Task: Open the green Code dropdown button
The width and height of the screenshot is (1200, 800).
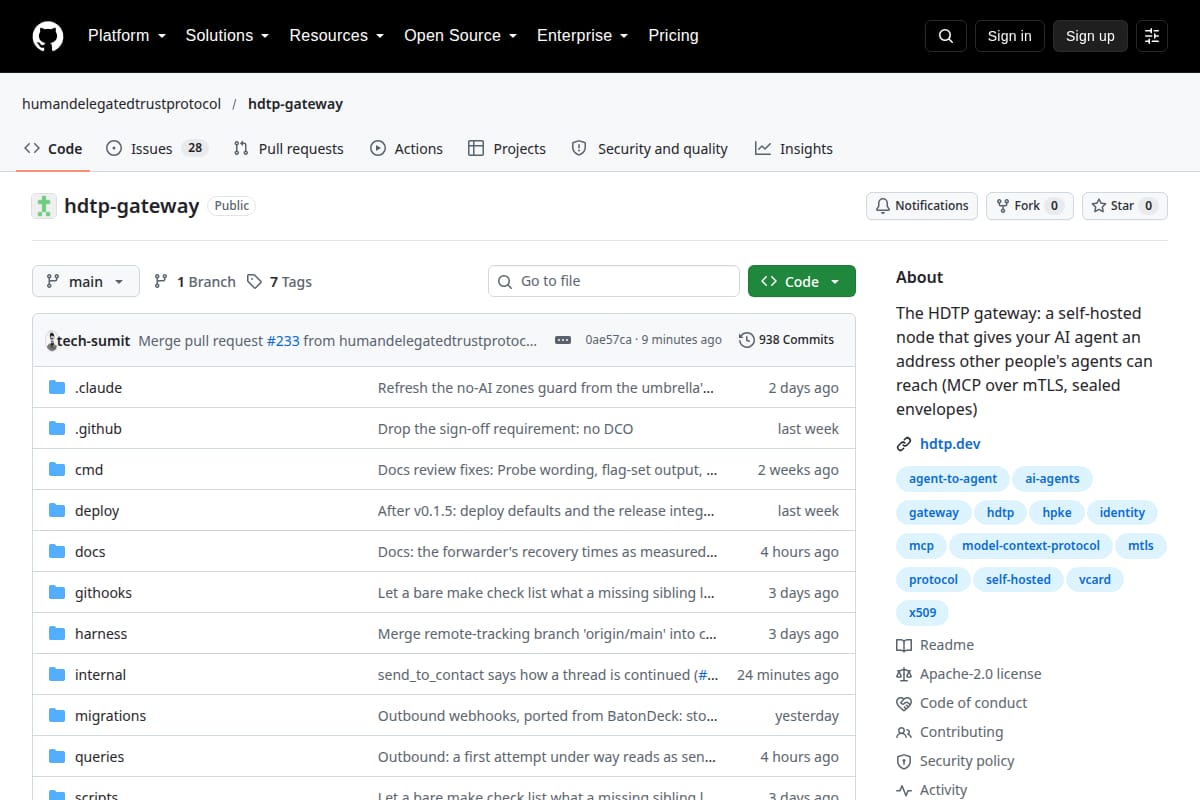Action: [802, 282]
